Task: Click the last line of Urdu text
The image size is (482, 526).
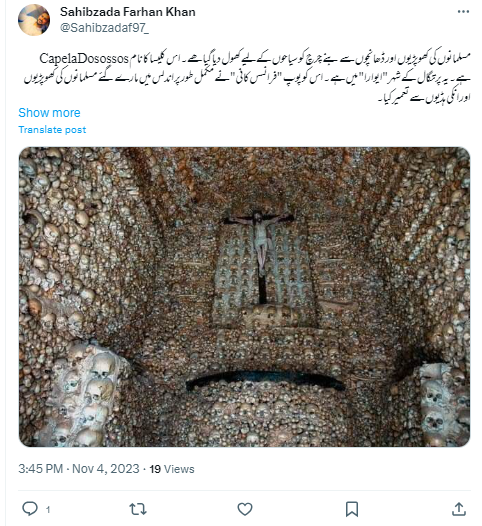Action: (x=425, y=98)
